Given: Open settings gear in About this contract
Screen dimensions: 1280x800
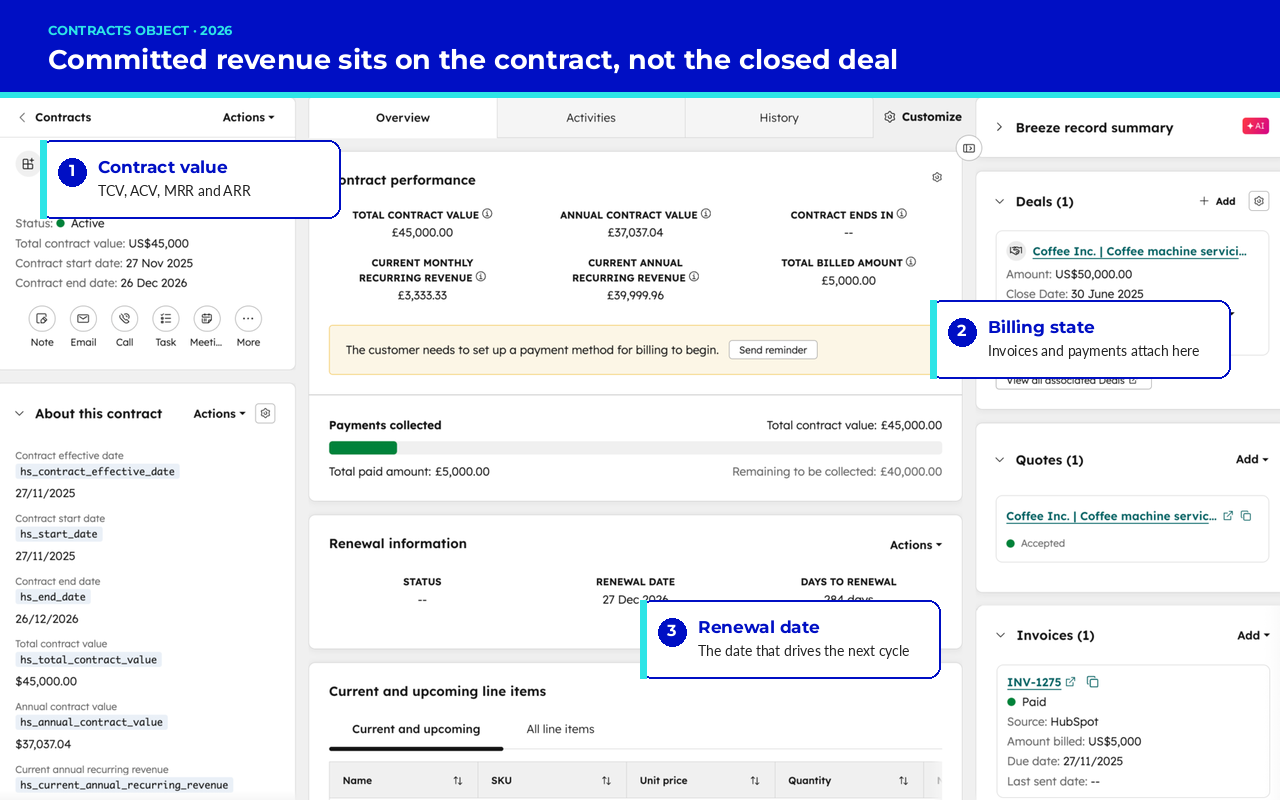Looking at the screenshot, I should [x=265, y=413].
